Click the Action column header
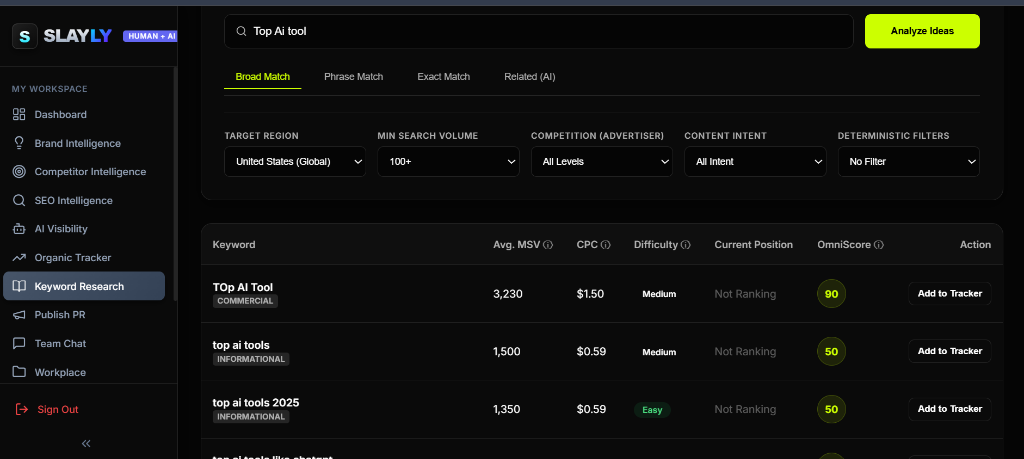This screenshot has width=1024, height=459. pos(975,245)
